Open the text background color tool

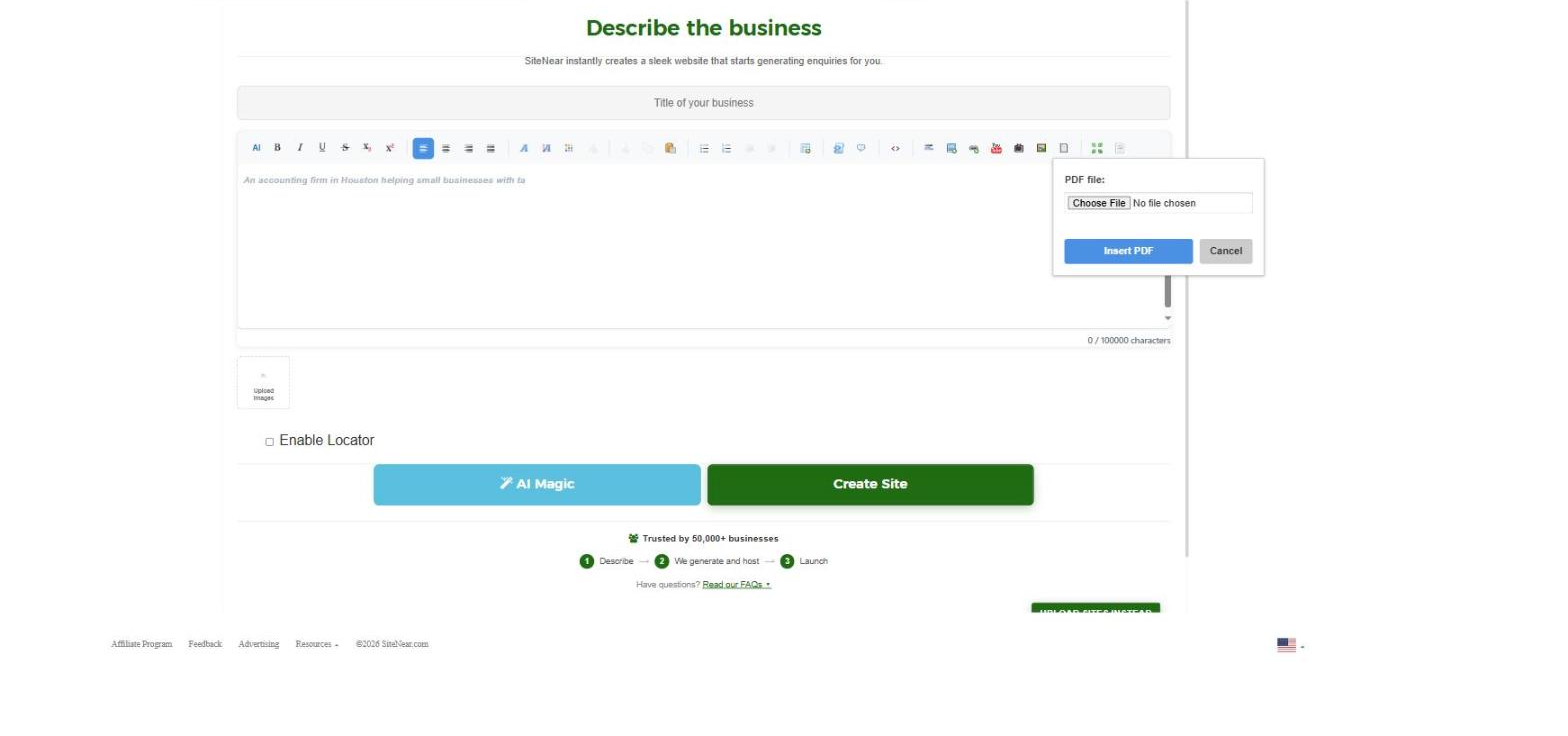[546, 148]
